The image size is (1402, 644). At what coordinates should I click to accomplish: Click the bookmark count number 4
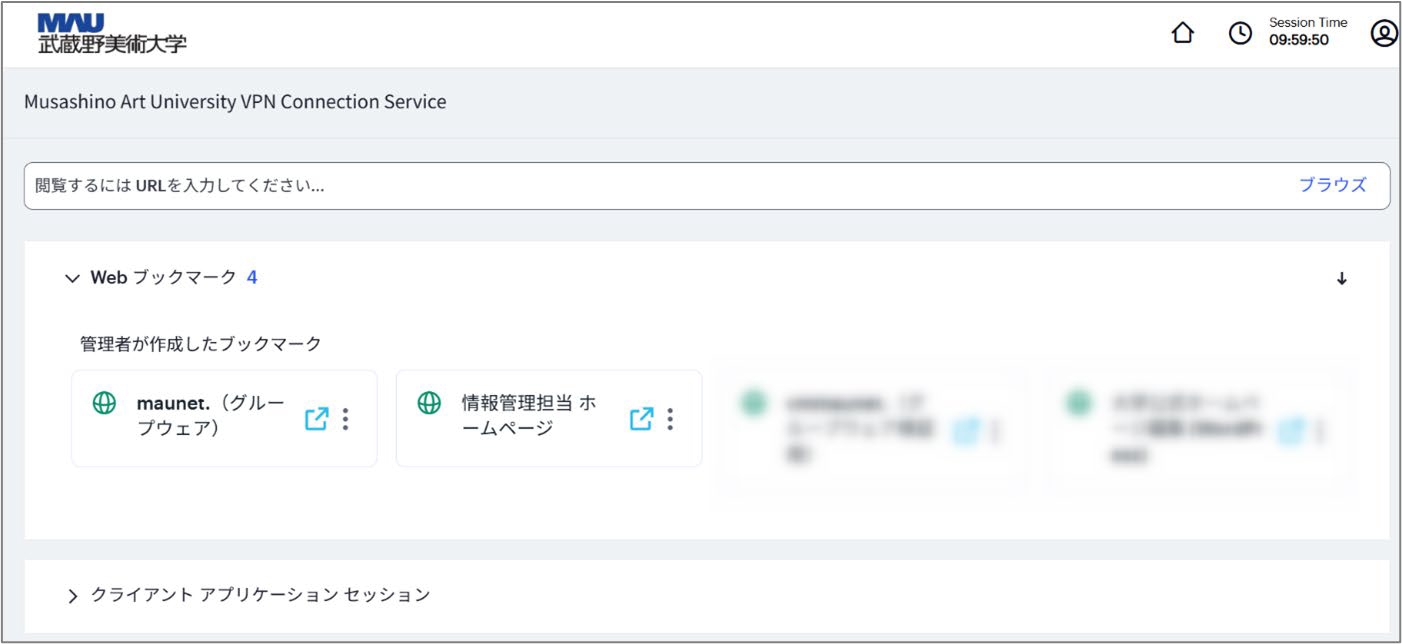coord(252,278)
